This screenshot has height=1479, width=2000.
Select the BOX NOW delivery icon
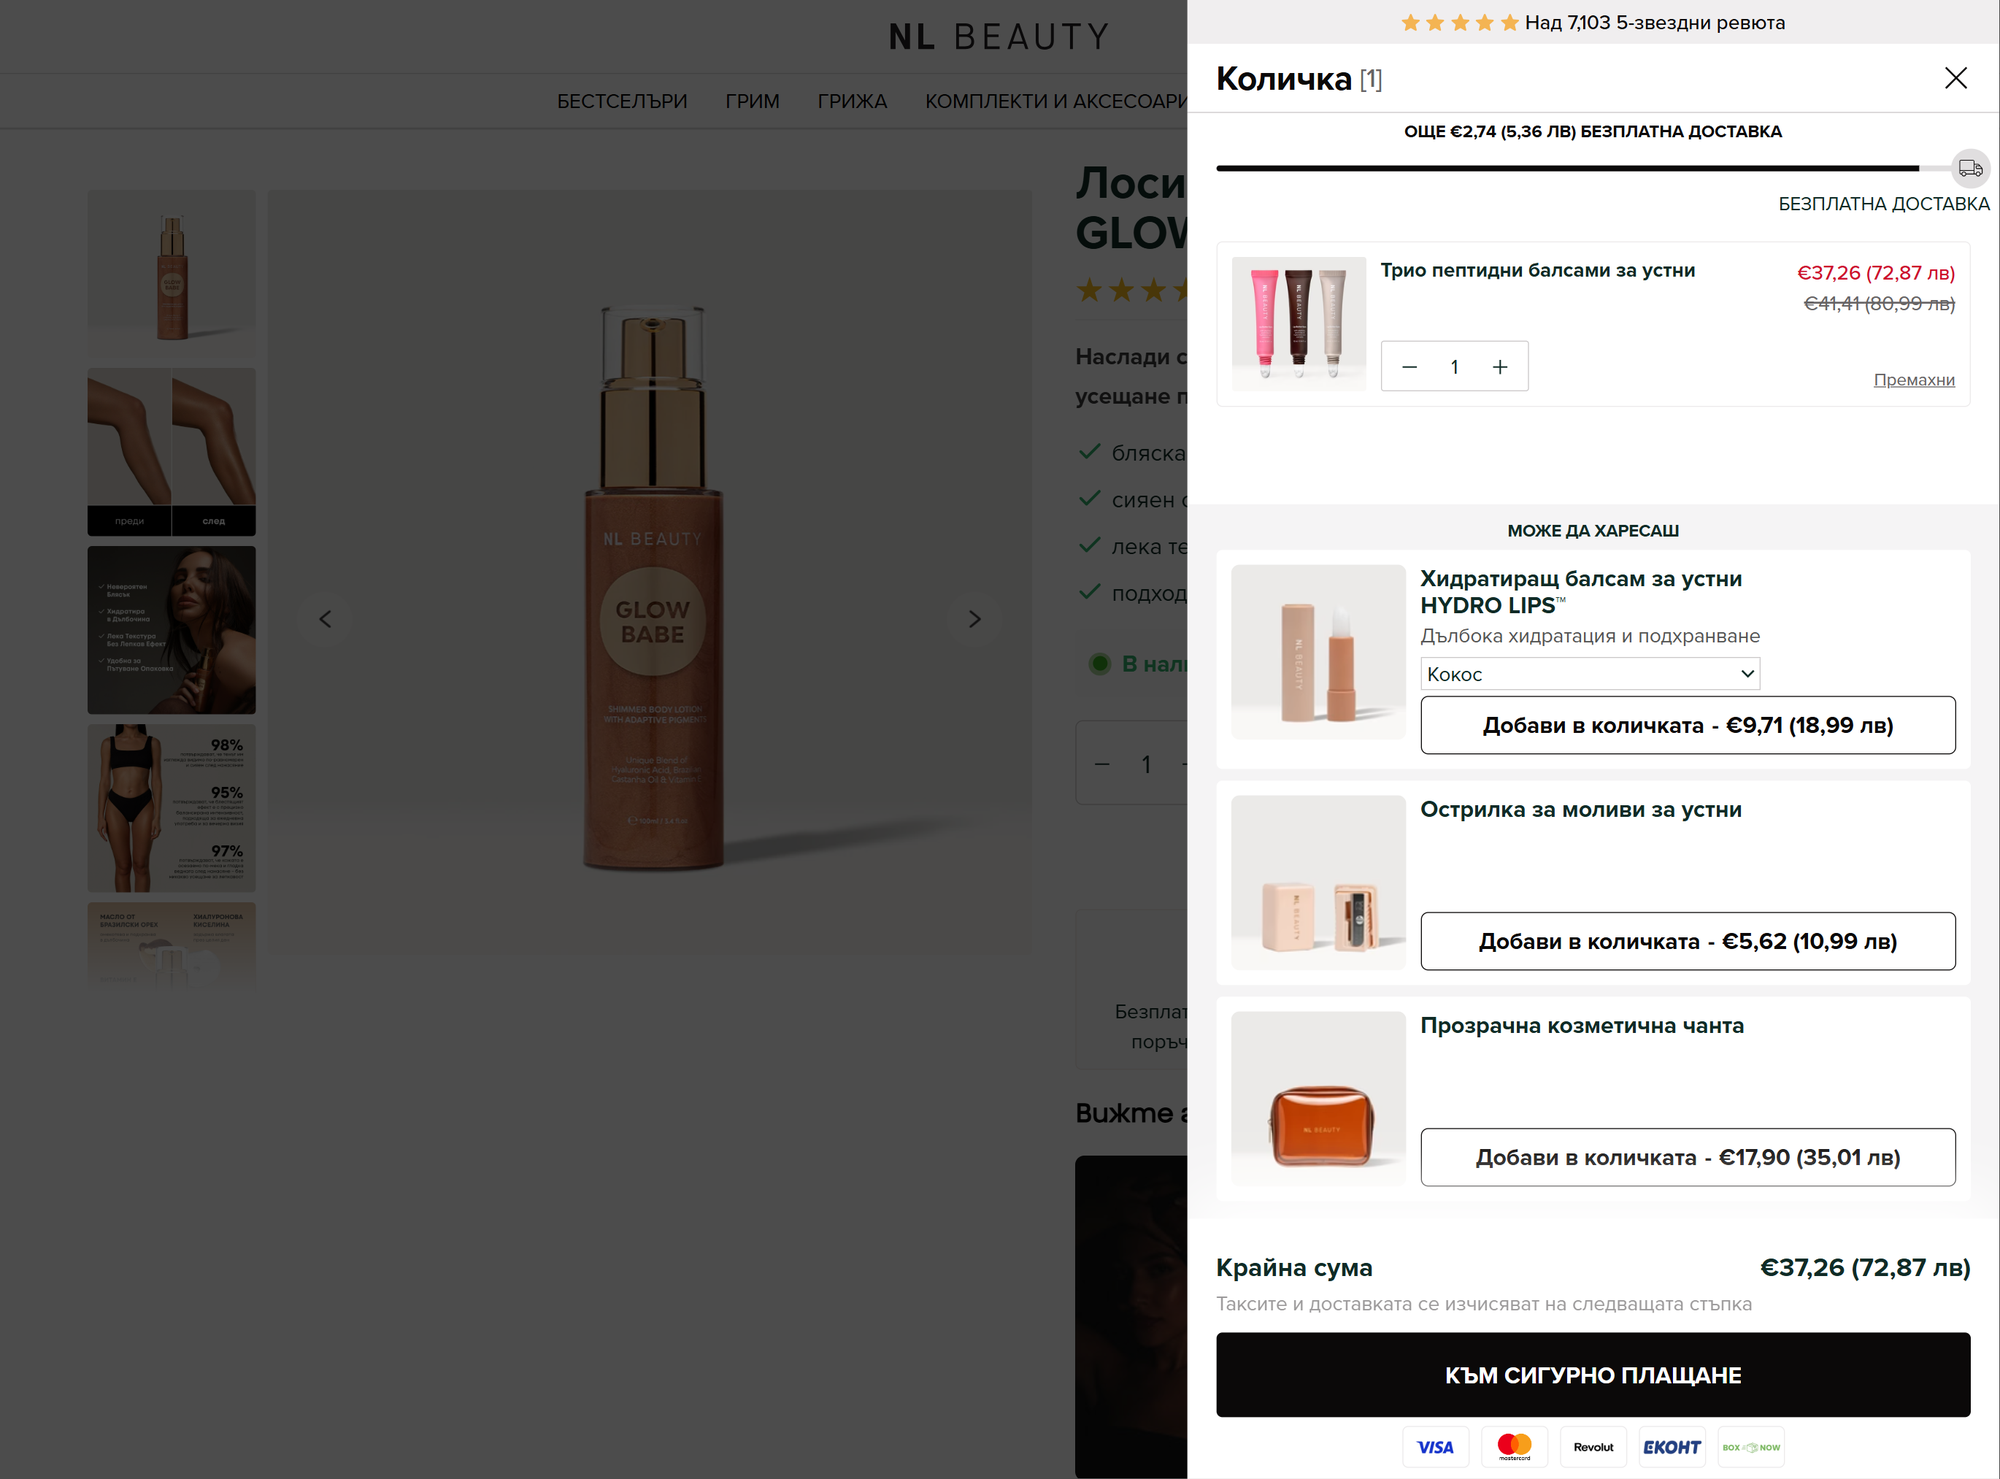pos(1751,1446)
